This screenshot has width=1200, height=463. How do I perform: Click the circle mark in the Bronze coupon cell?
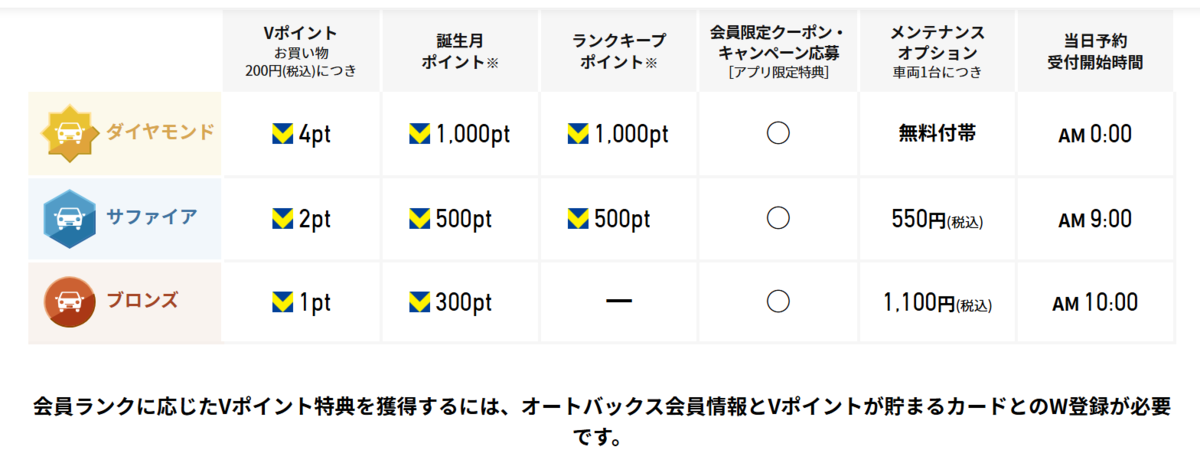(778, 301)
